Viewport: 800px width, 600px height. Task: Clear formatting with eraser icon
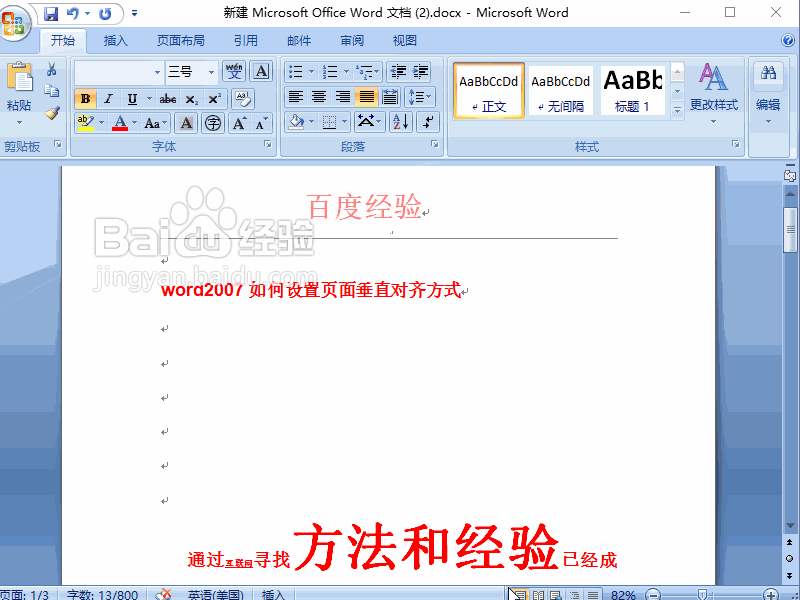click(x=243, y=99)
